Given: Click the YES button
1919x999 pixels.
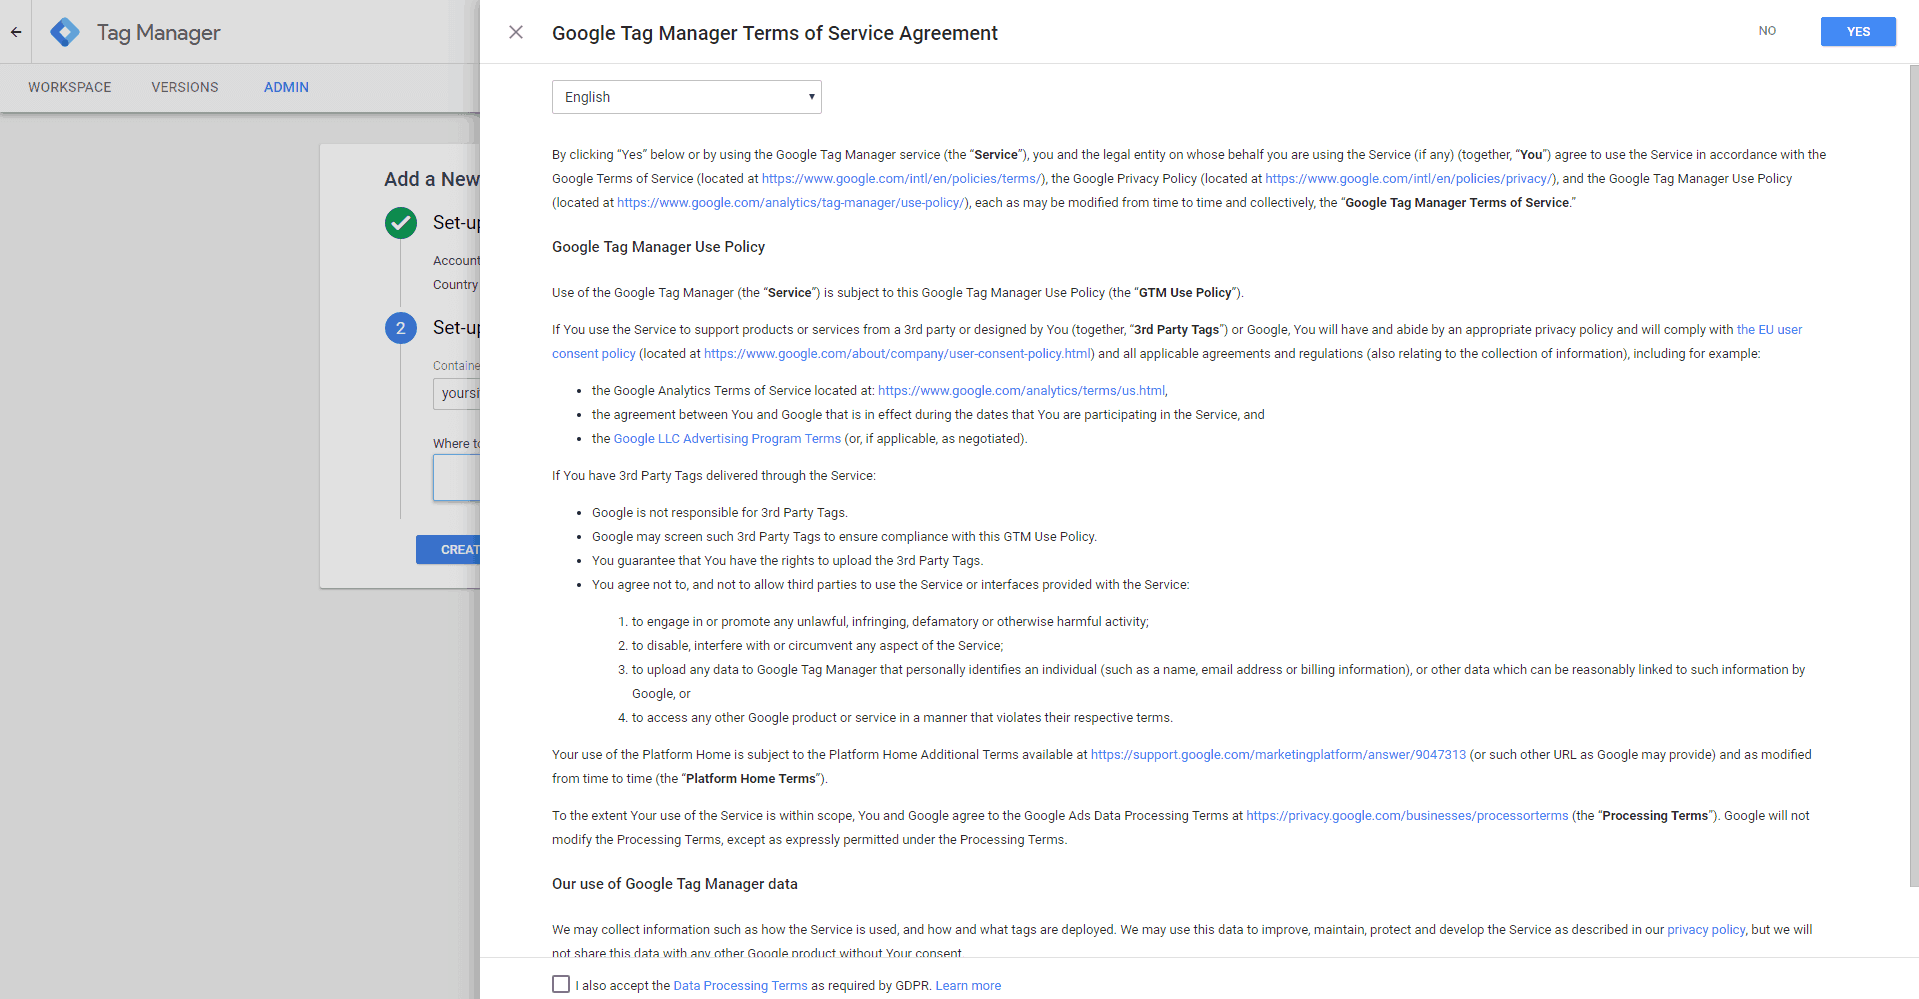Looking at the screenshot, I should pyautogui.click(x=1858, y=32).
